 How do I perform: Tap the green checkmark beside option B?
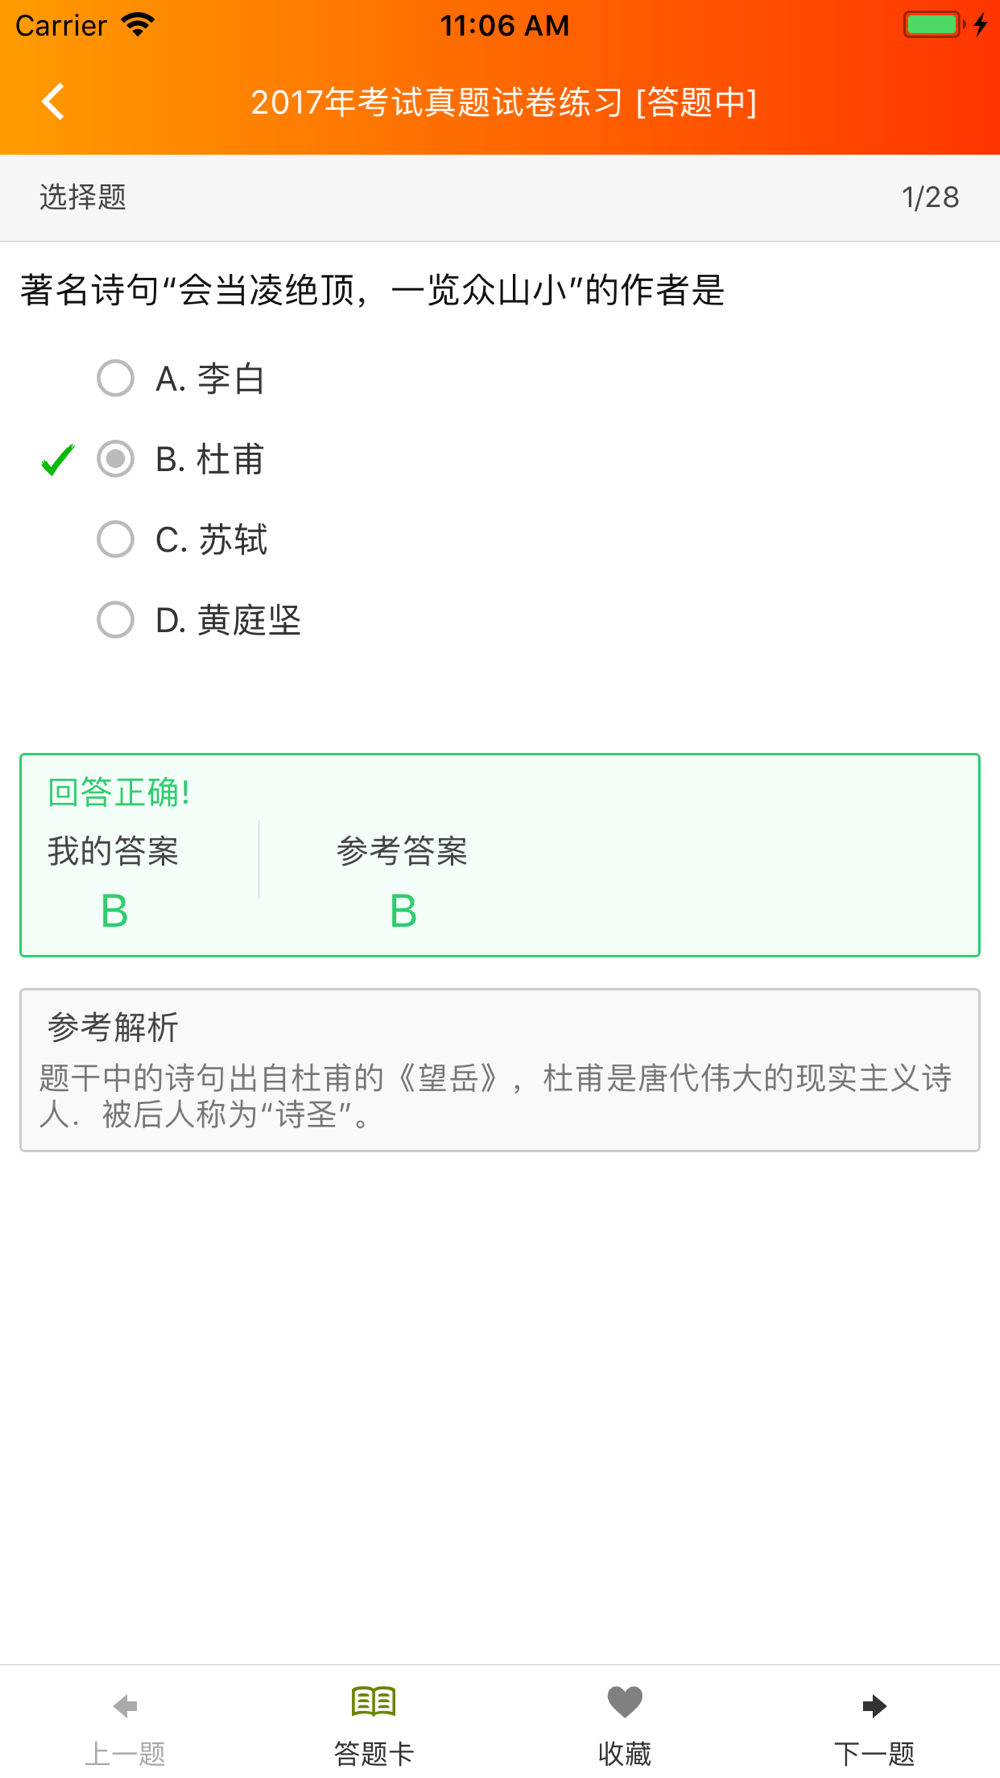pyautogui.click(x=58, y=460)
